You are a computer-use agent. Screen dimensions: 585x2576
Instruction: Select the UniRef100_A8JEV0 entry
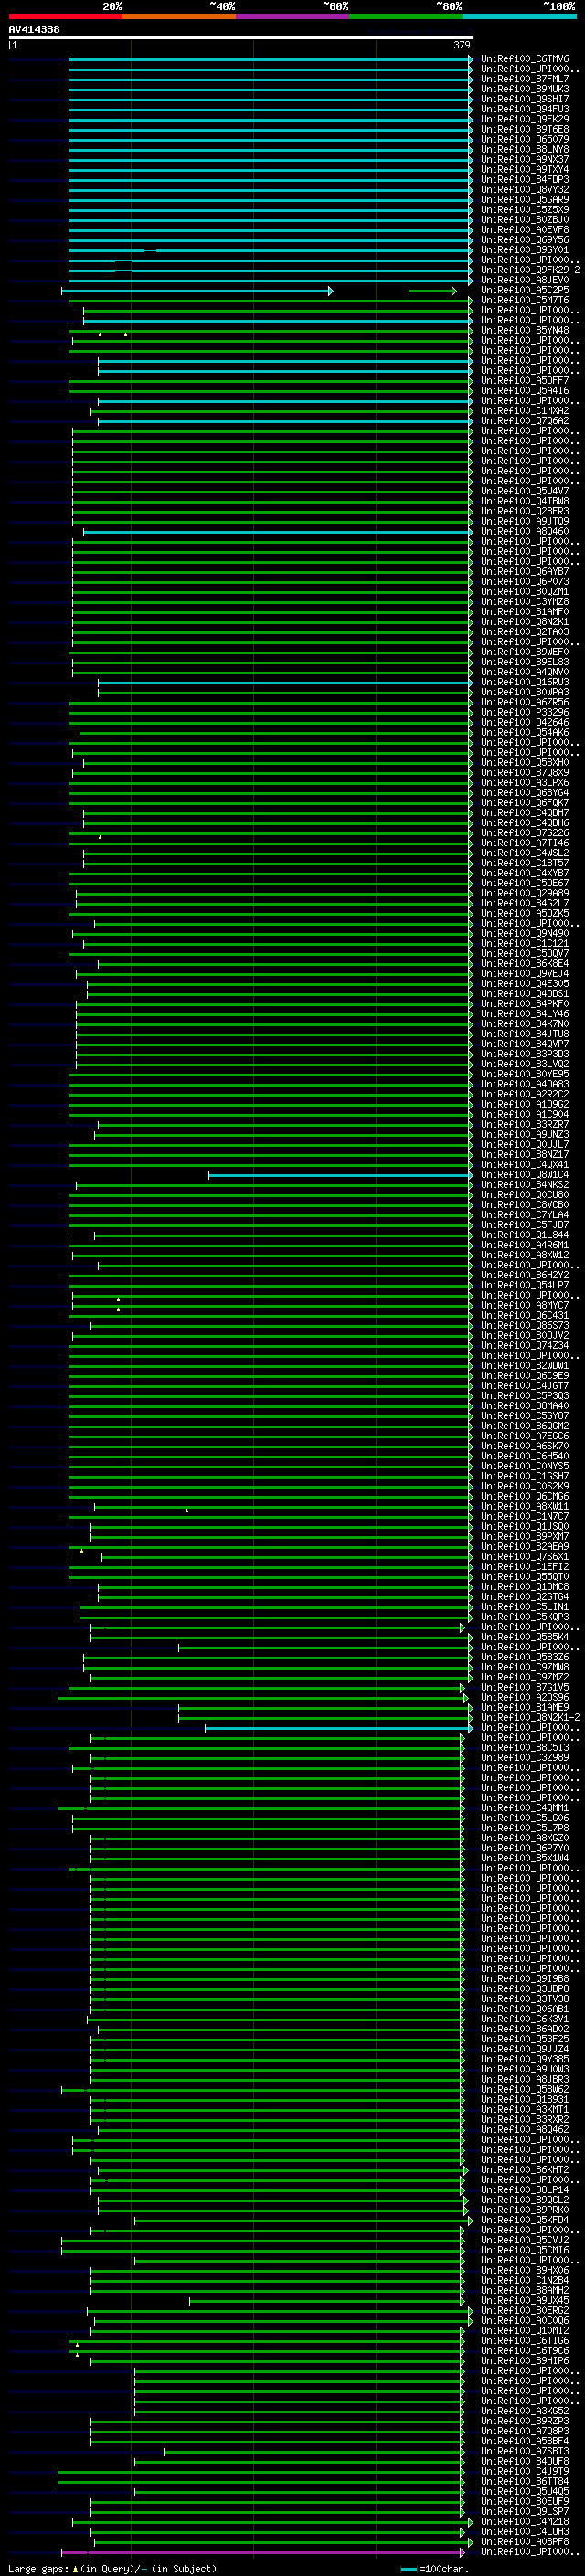[x=524, y=280]
